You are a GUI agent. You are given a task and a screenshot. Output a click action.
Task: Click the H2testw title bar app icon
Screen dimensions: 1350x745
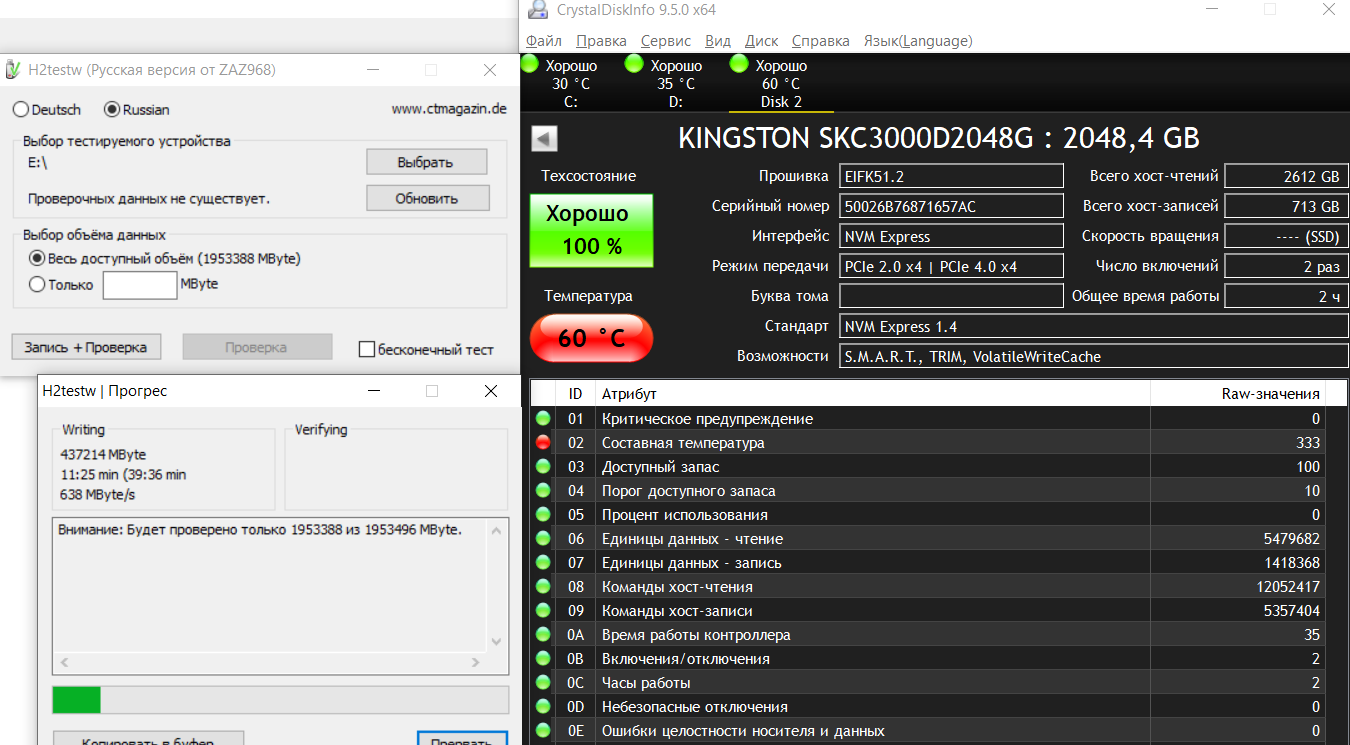pos(12,70)
